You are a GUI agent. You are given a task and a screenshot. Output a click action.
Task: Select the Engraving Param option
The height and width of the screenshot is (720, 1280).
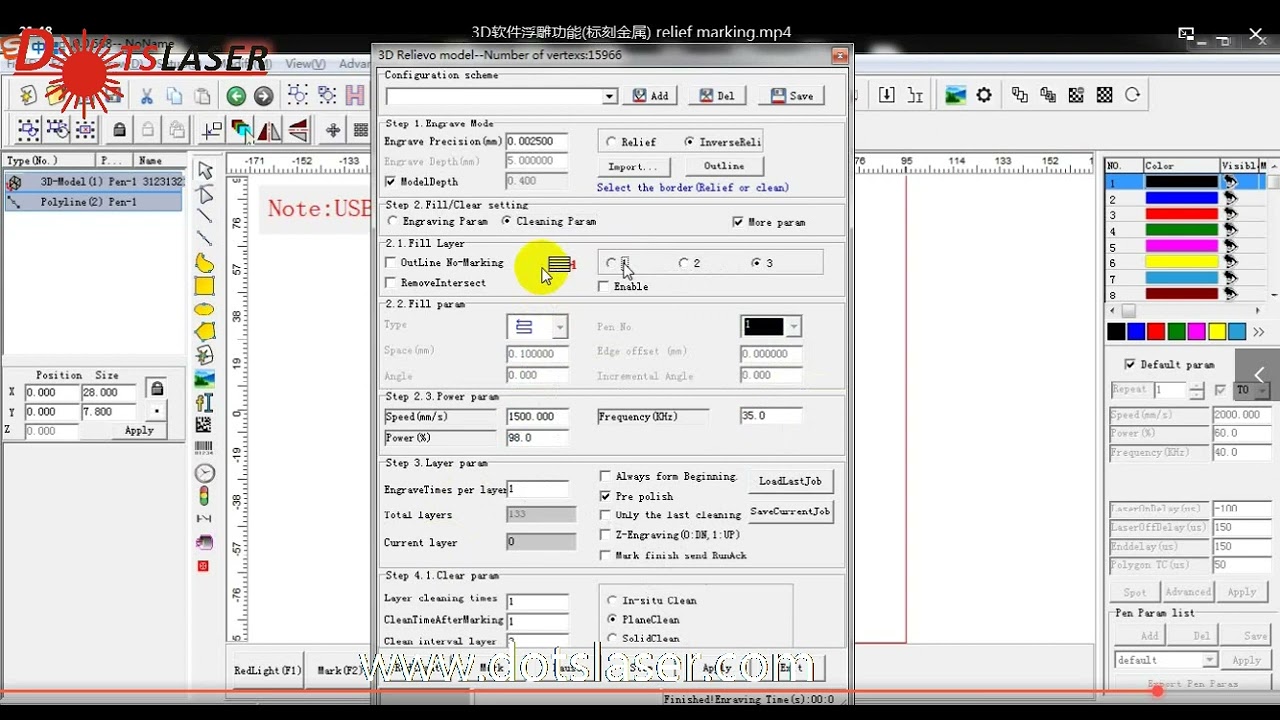coord(393,221)
